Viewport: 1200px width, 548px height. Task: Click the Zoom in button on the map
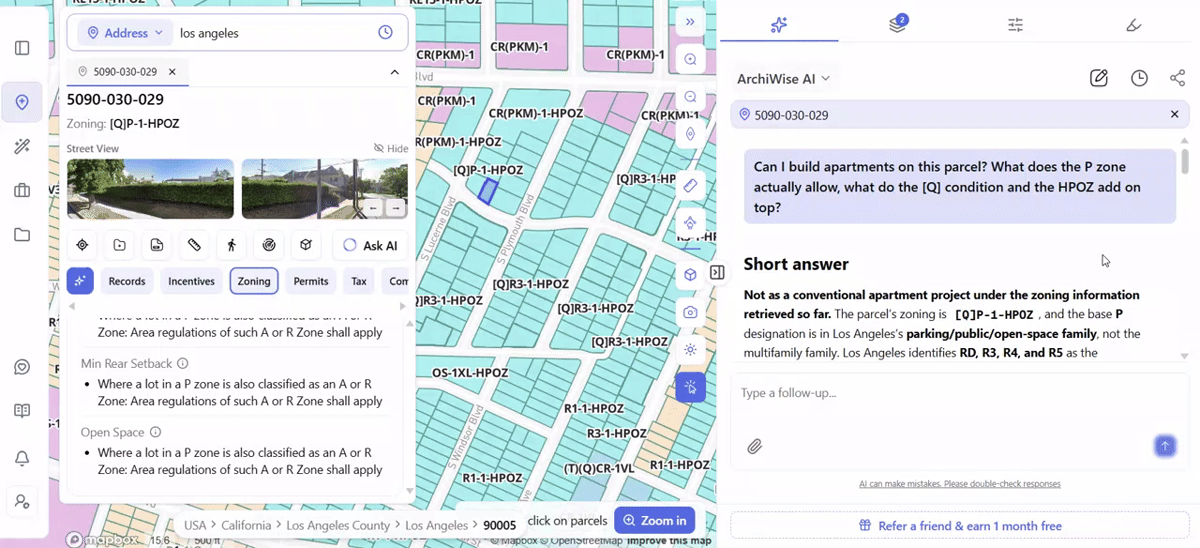[x=655, y=520]
